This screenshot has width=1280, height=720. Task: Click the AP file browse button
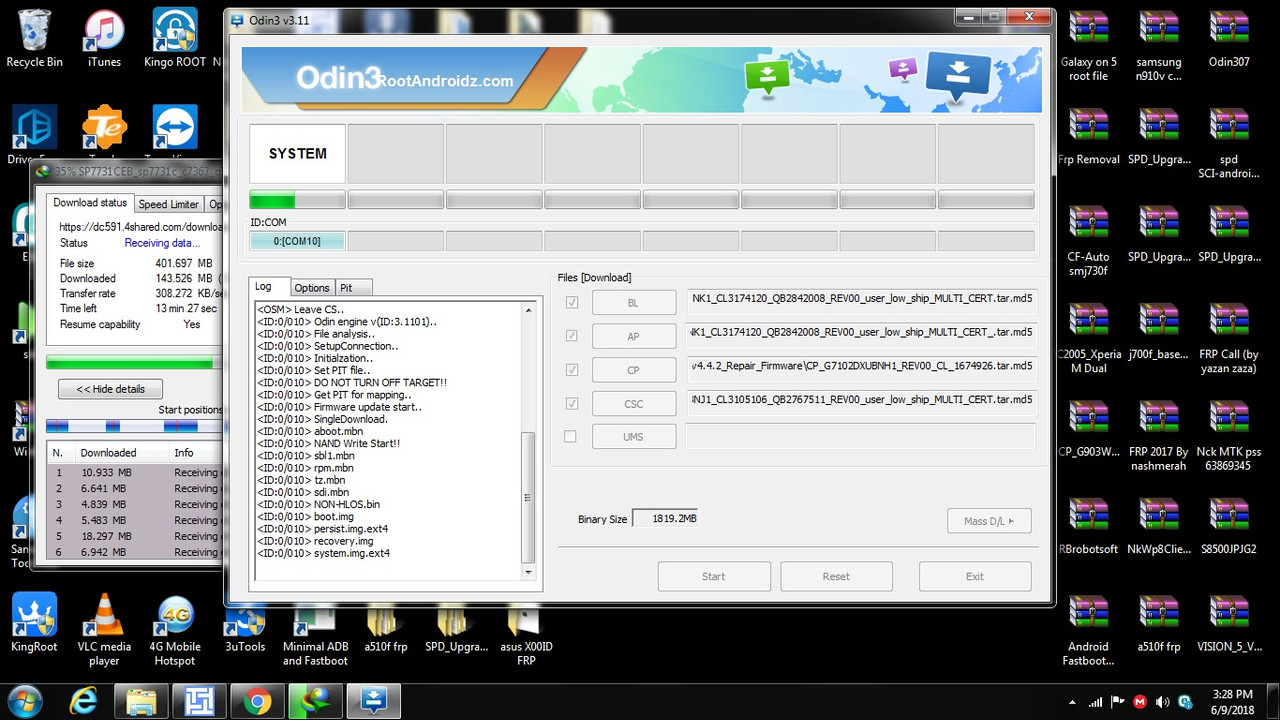634,336
